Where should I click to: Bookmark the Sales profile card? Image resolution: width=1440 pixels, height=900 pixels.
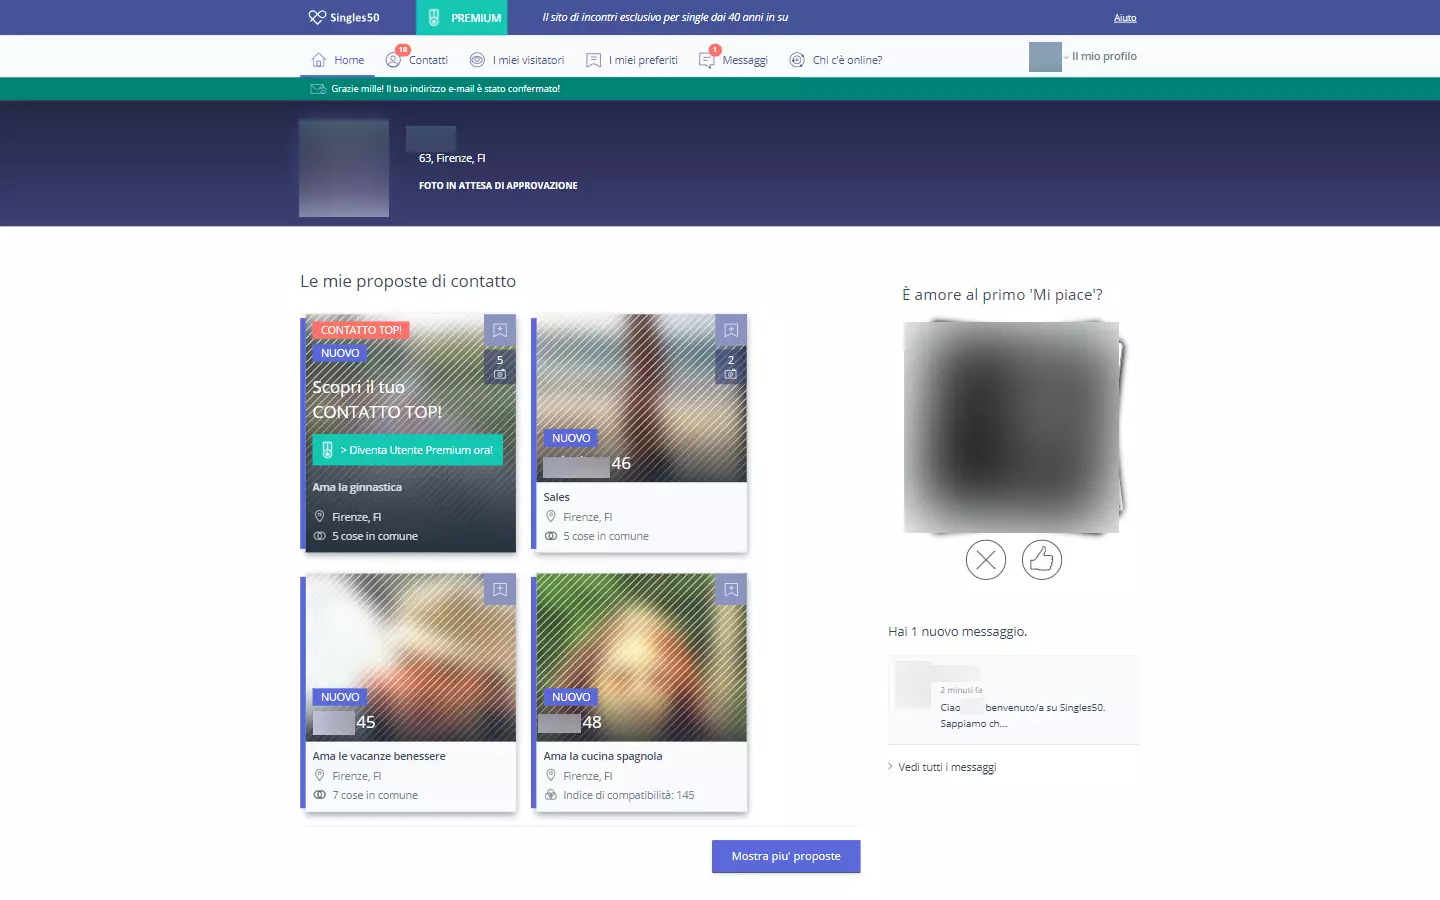point(731,330)
